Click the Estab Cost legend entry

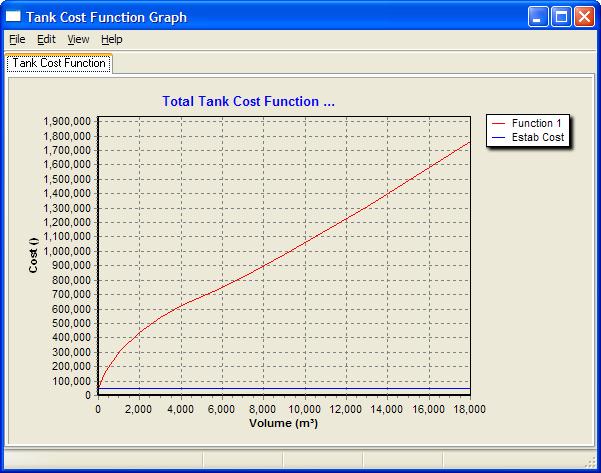528,137
